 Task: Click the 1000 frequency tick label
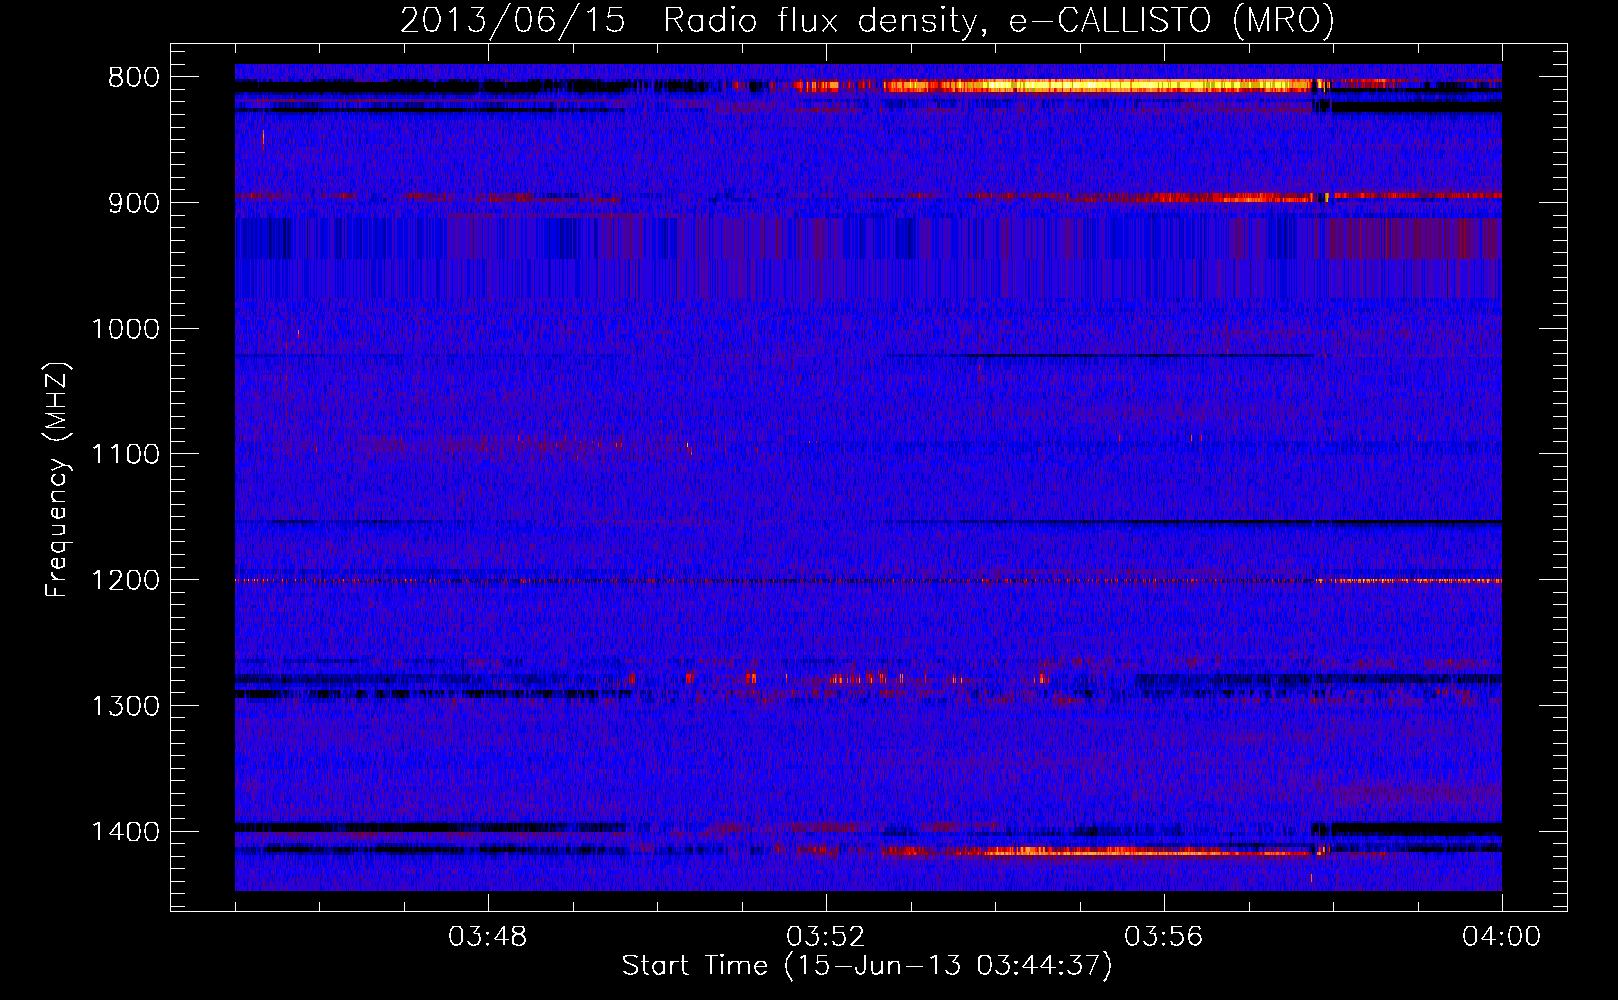(125, 329)
